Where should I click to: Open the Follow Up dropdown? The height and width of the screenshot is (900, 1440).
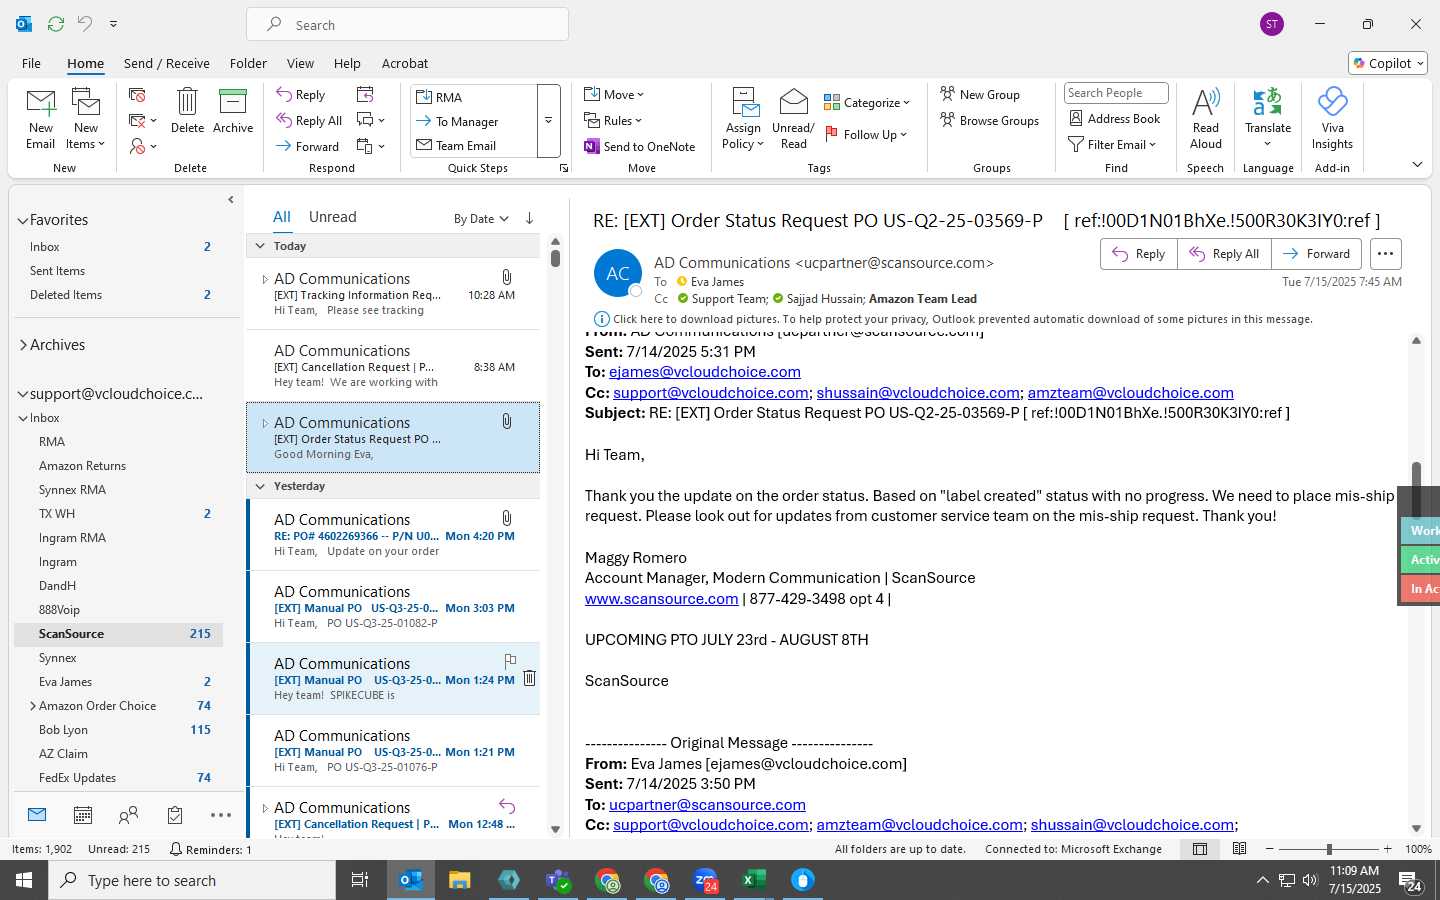pyautogui.click(x=866, y=134)
